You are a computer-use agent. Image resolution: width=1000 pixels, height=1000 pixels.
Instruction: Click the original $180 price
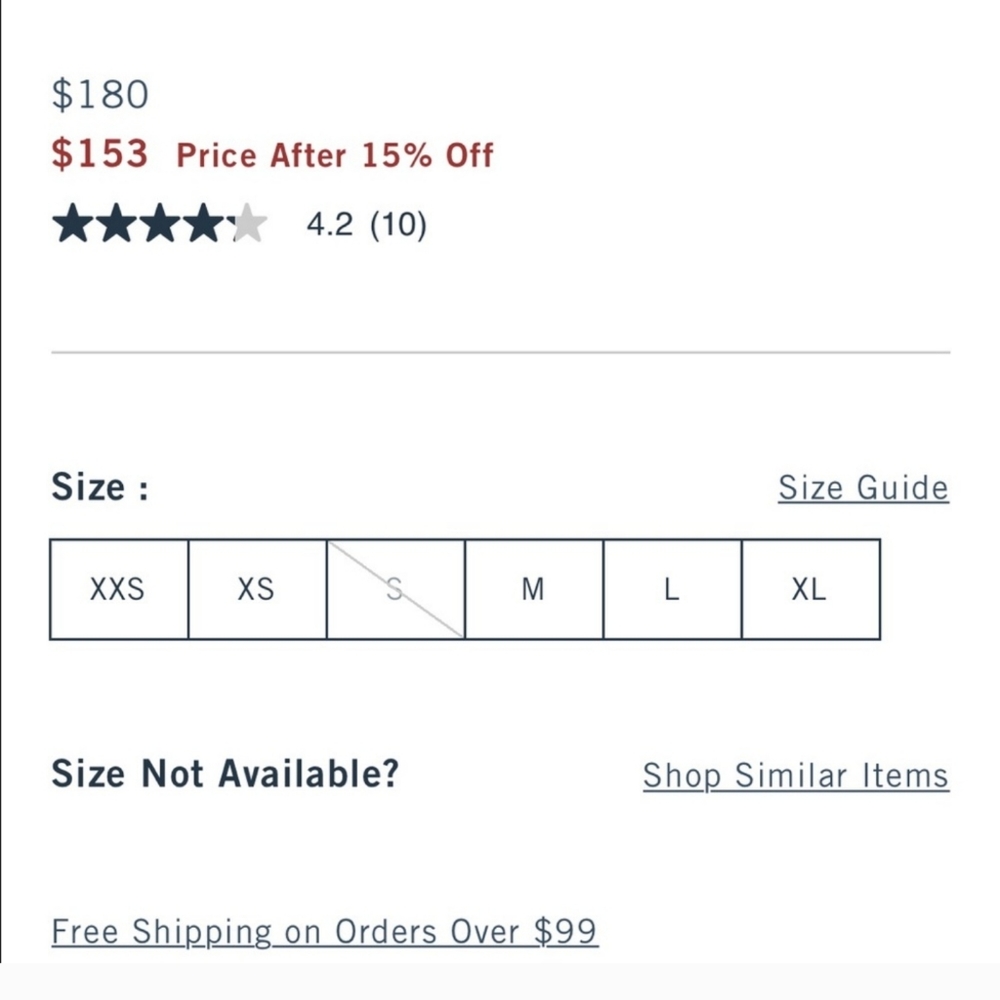(100, 95)
